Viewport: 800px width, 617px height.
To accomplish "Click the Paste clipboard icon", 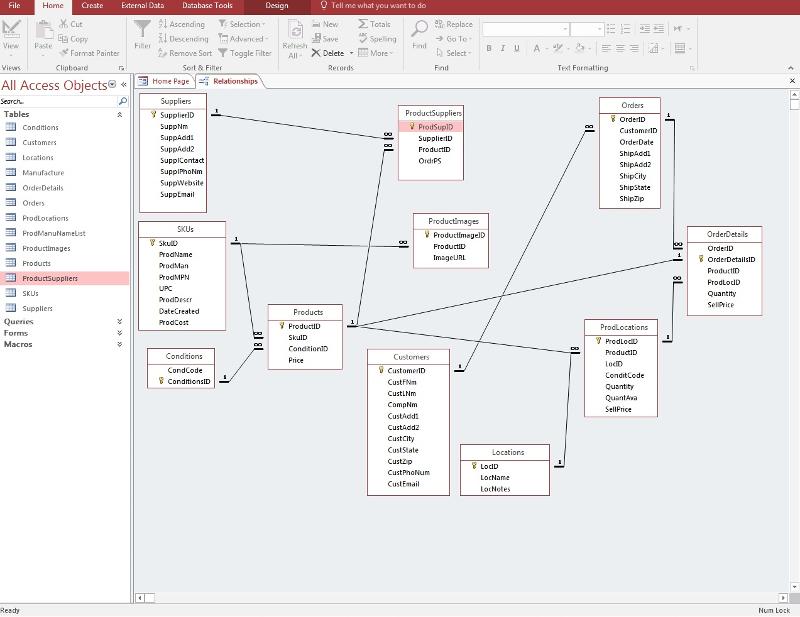I will tap(43, 30).
